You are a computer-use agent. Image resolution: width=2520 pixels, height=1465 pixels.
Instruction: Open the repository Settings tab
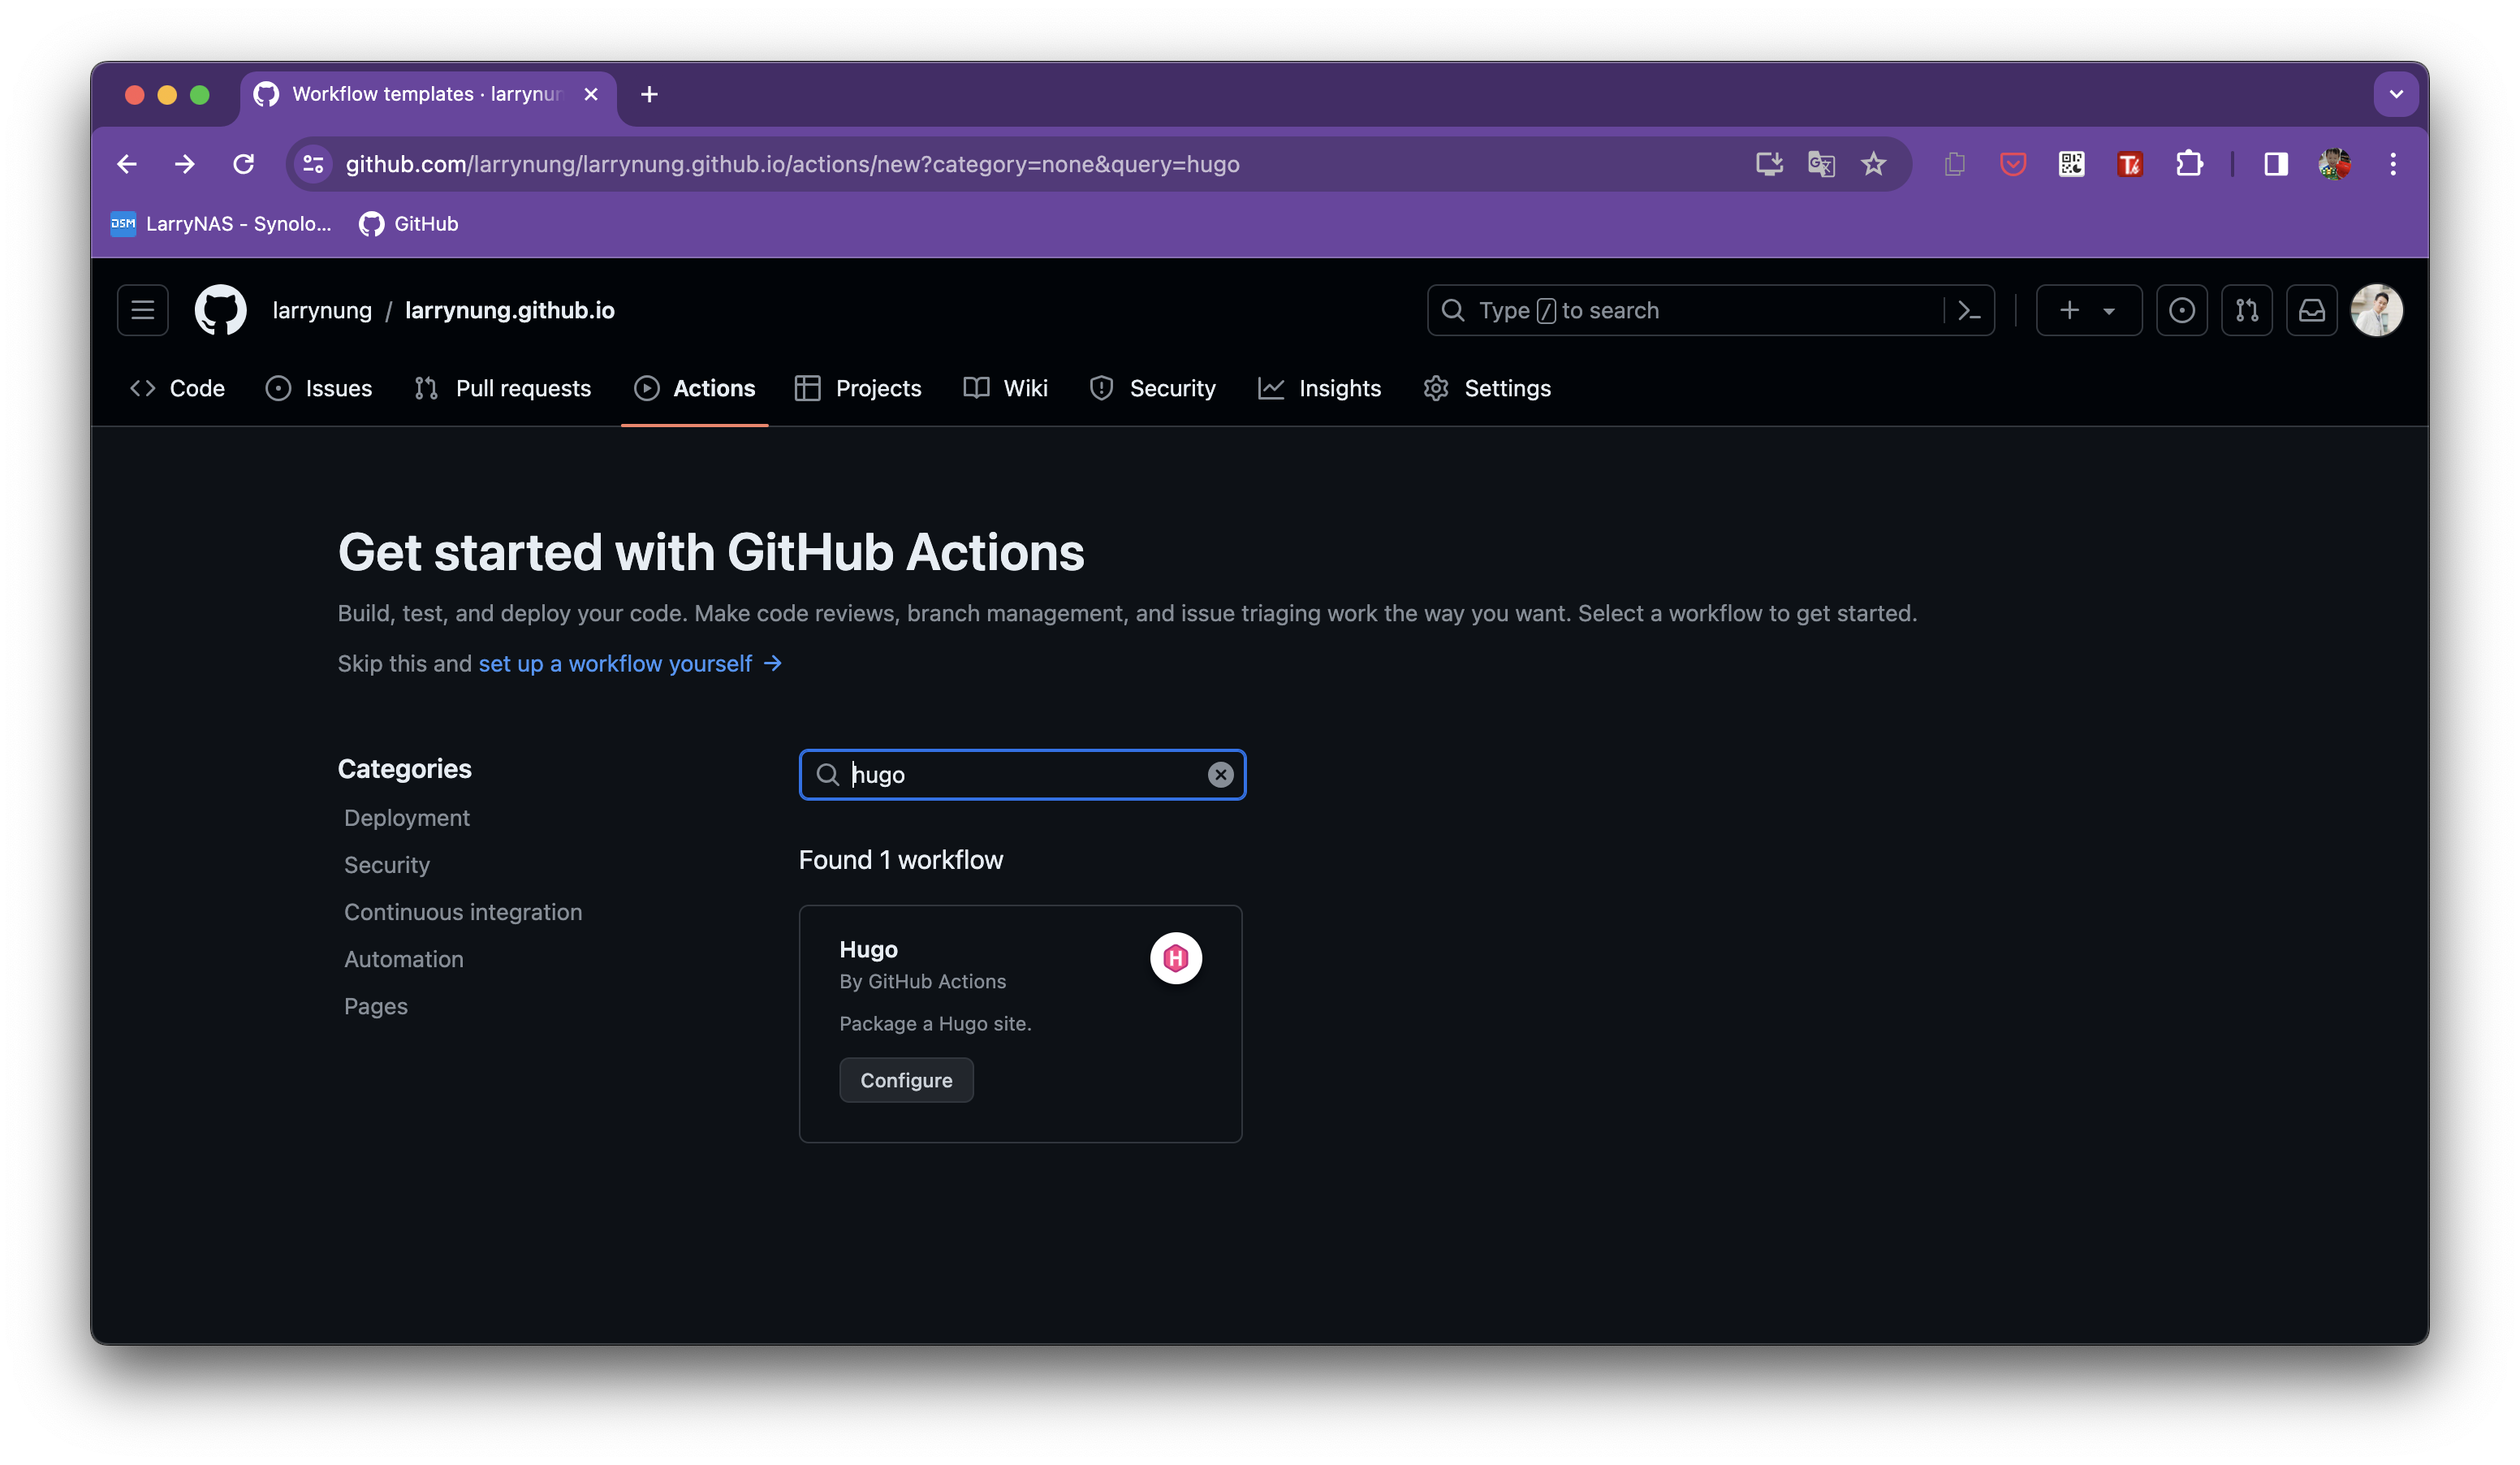pyautogui.click(x=1487, y=388)
